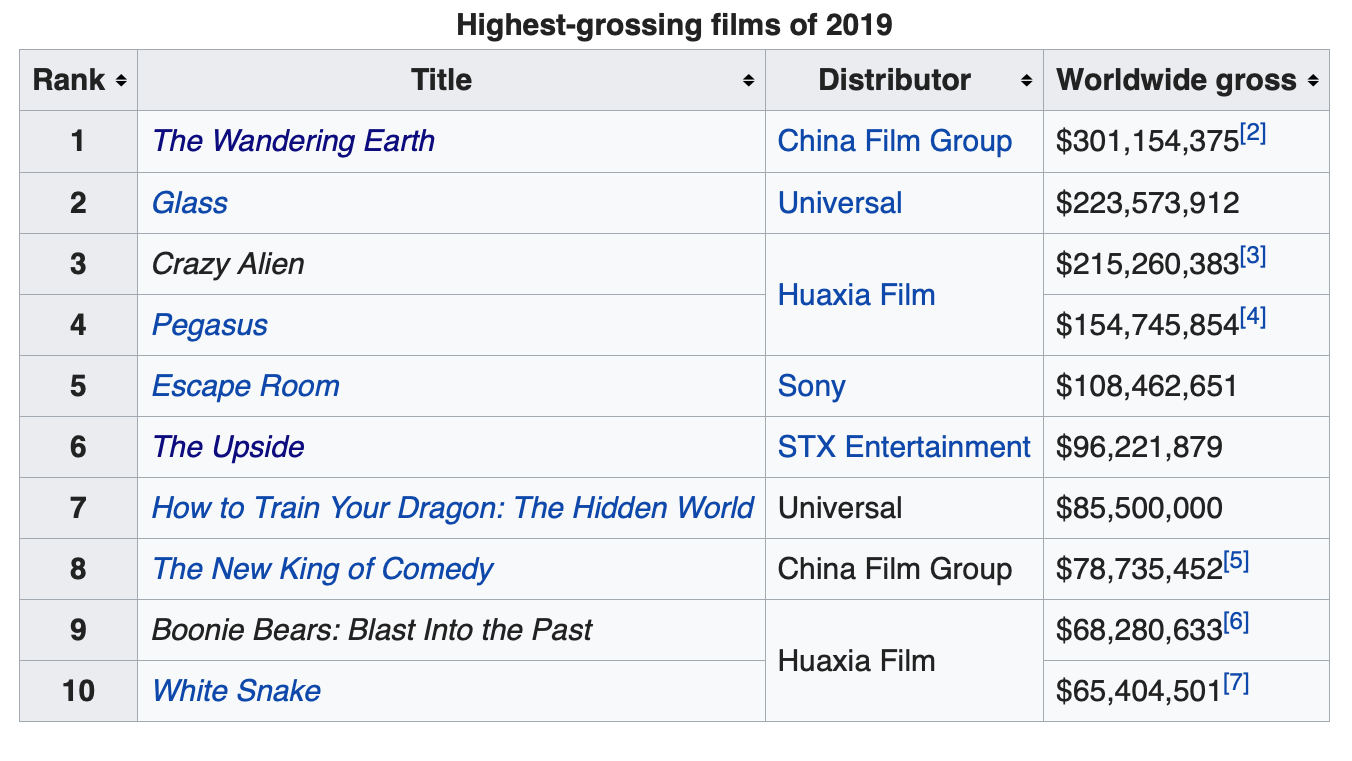Open the White Snake film link

point(236,691)
